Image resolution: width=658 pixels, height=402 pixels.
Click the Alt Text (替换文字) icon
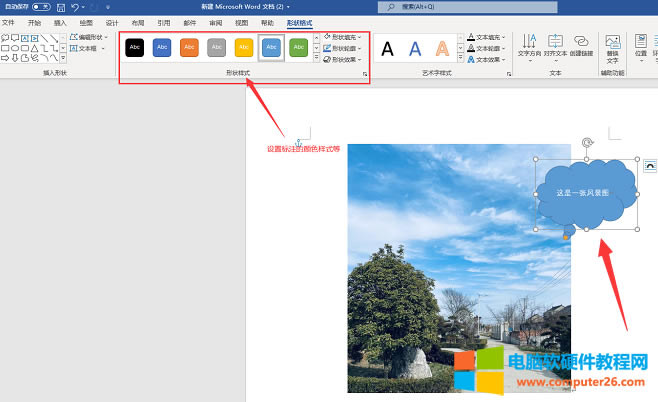click(612, 46)
